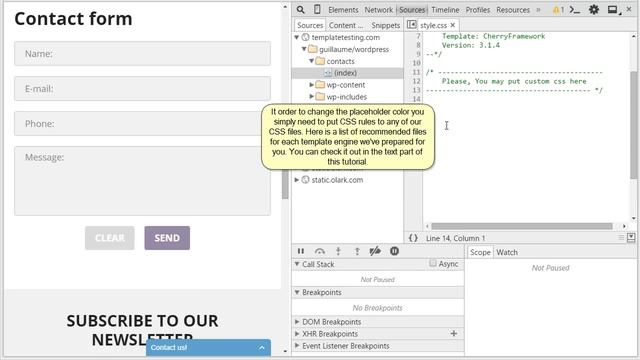
Task: Click the chat bar up-arrow icon
Action: click(x=262, y=348)
